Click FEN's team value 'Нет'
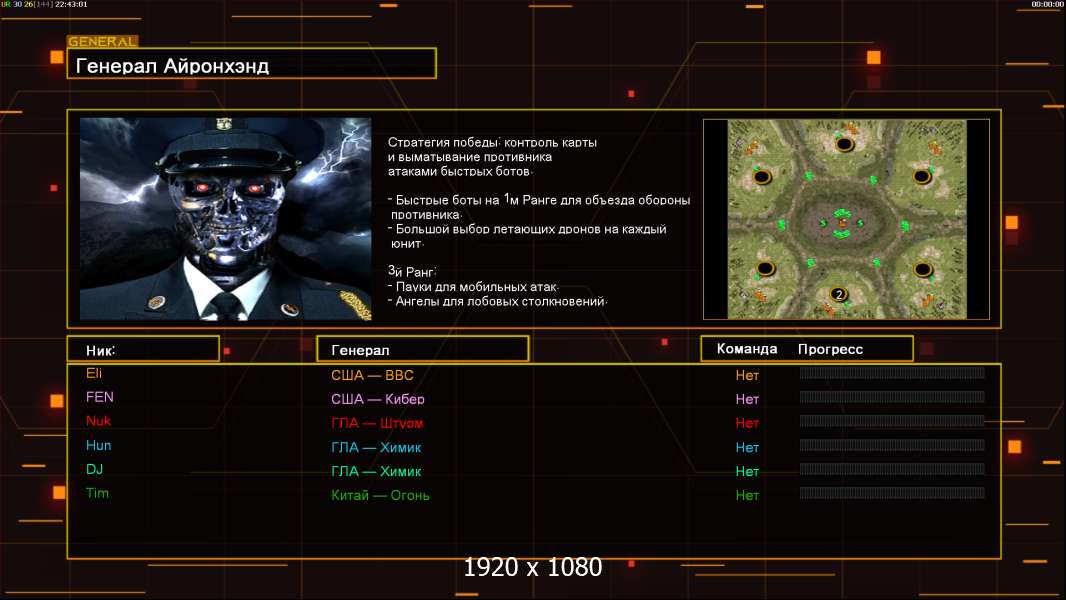This screenshot has height=600, width=1066. coord(746,399)
